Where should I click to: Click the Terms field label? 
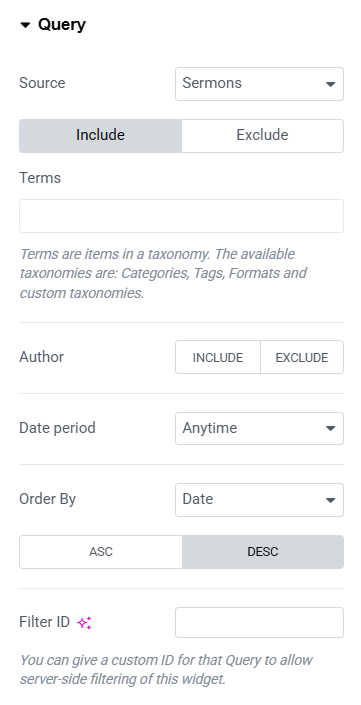[x=40, y=178]
